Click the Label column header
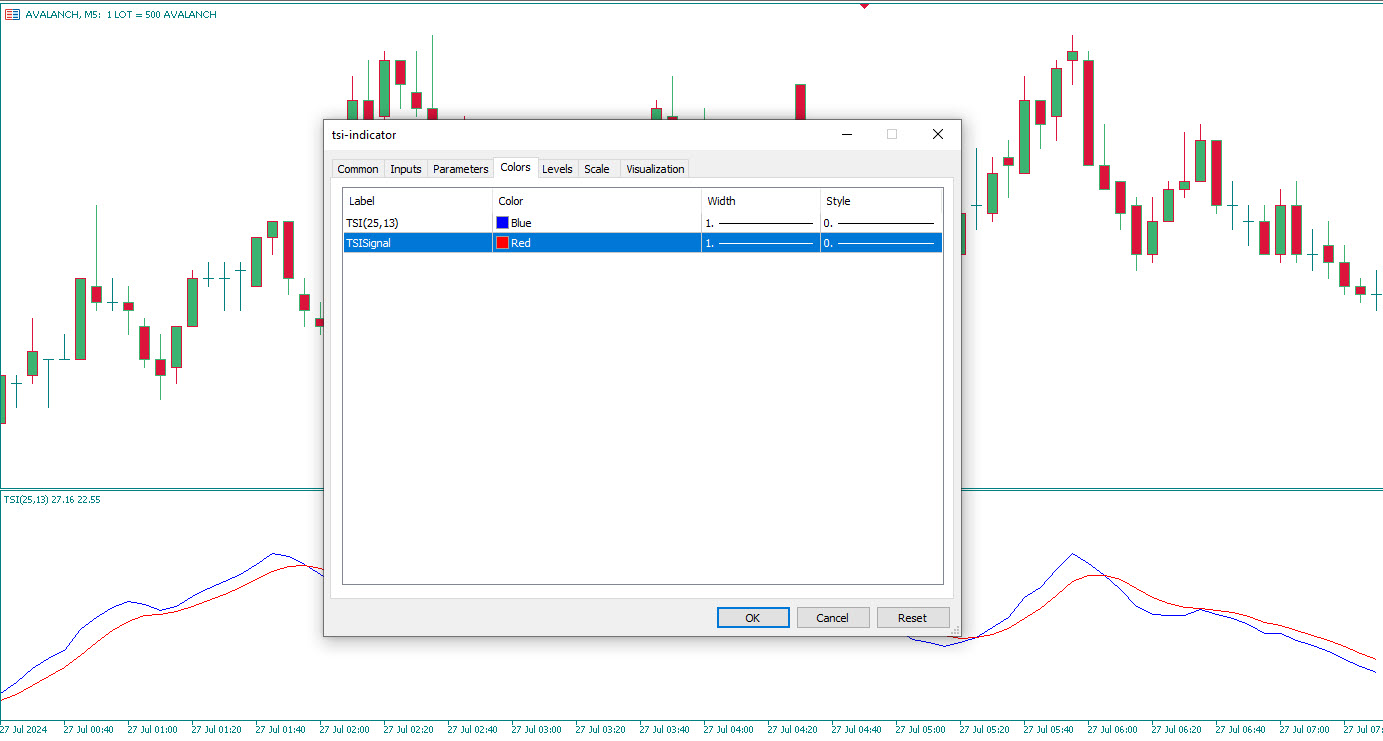The width and height of the screenshot is (1383, 741). [417, 201]
